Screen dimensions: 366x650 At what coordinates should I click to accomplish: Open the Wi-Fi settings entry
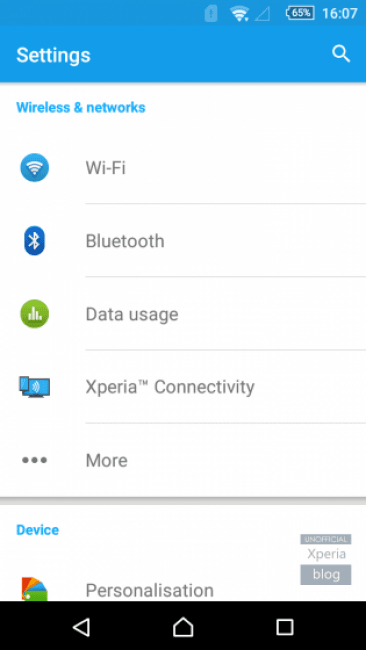[183, 167]
